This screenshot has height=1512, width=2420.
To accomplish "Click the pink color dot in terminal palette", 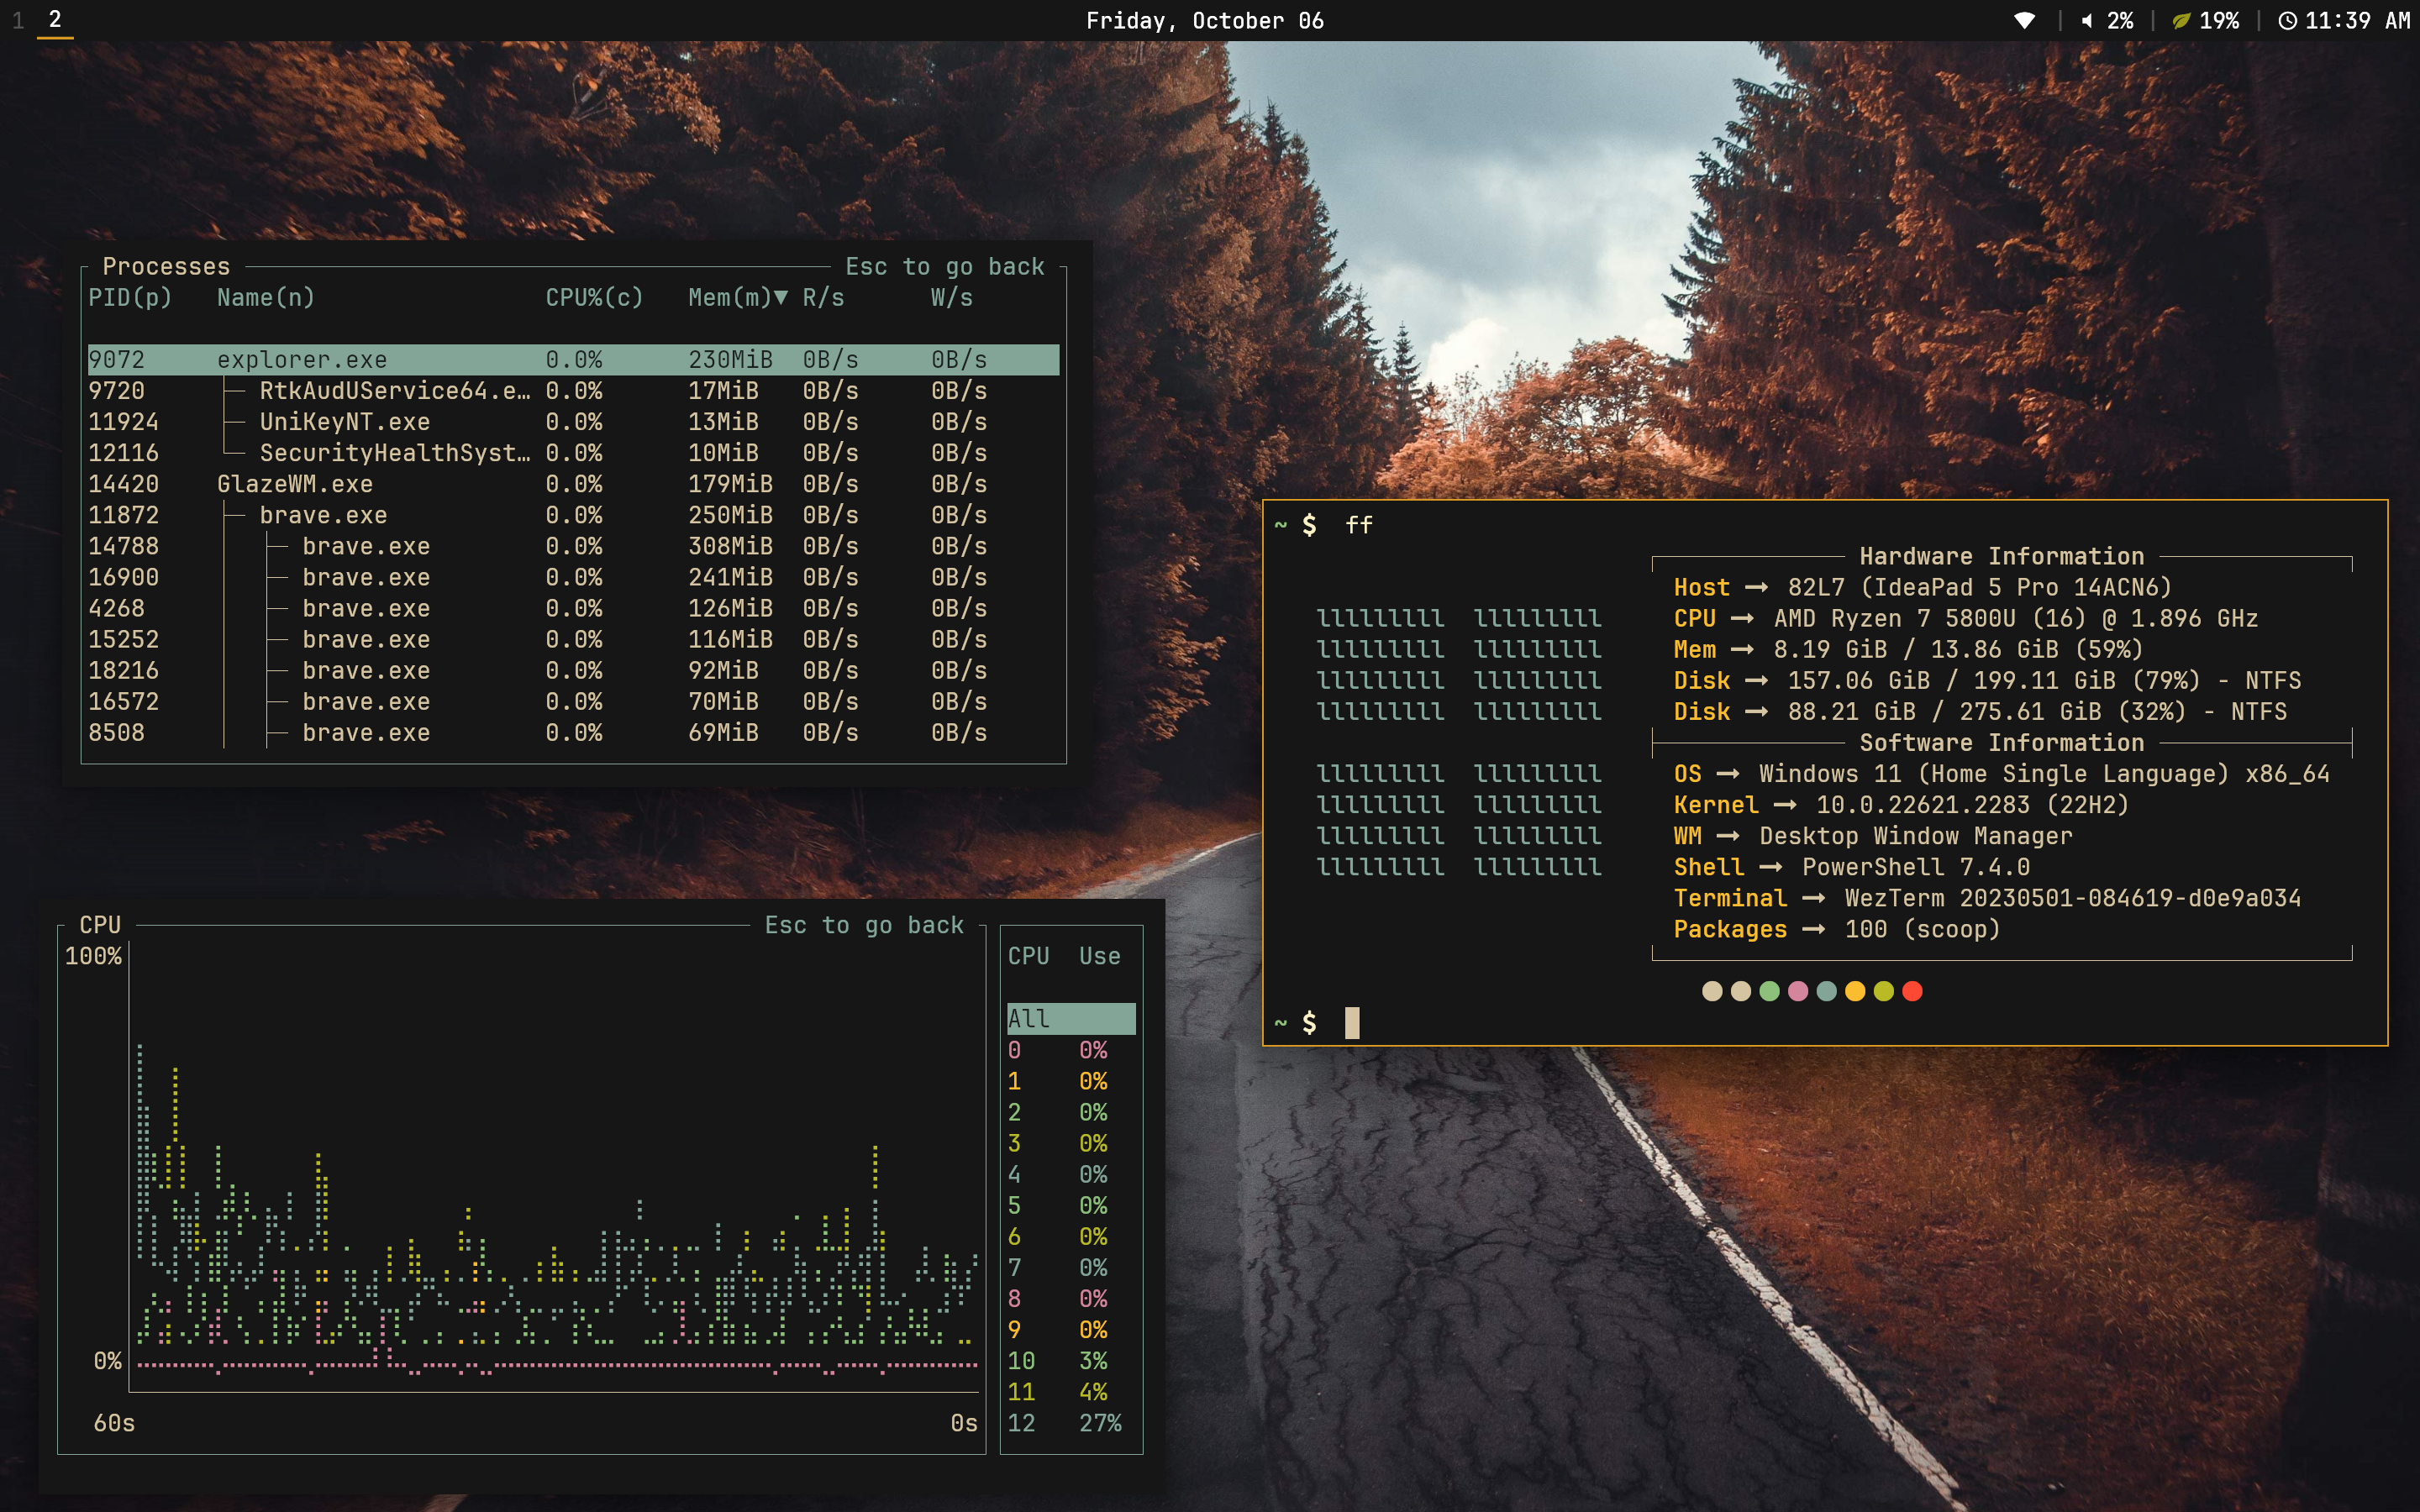I will click(x=1798, y=991).
